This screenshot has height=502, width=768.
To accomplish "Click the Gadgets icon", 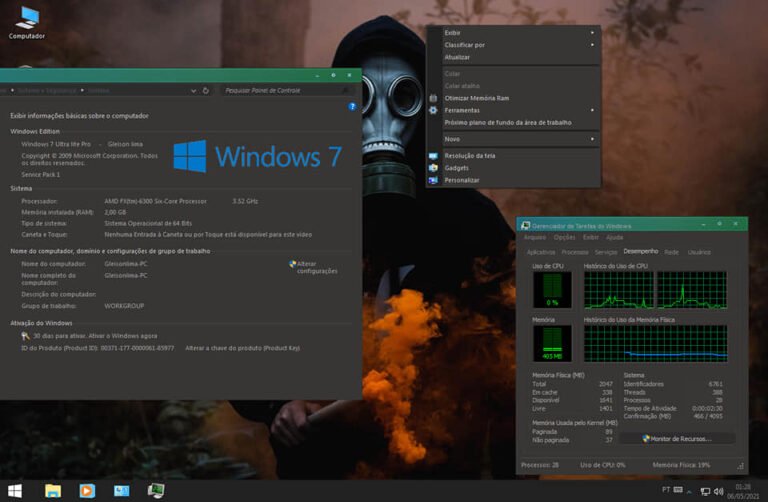I will [x=433, y=168].
